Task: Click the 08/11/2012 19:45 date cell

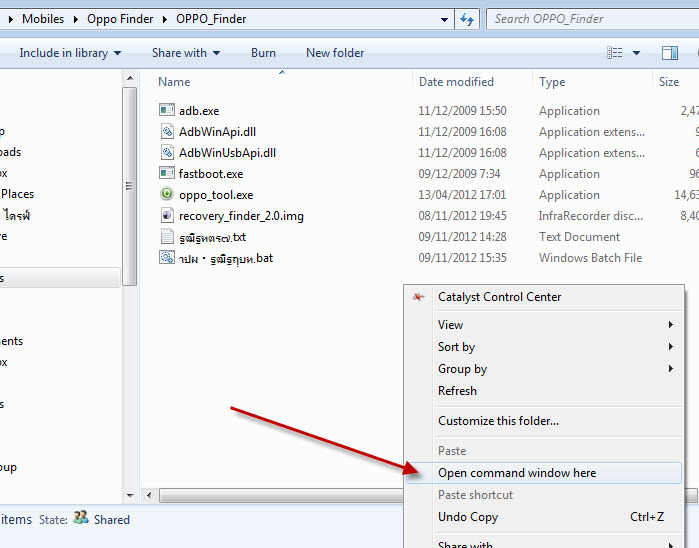Action: pos(462,216)
